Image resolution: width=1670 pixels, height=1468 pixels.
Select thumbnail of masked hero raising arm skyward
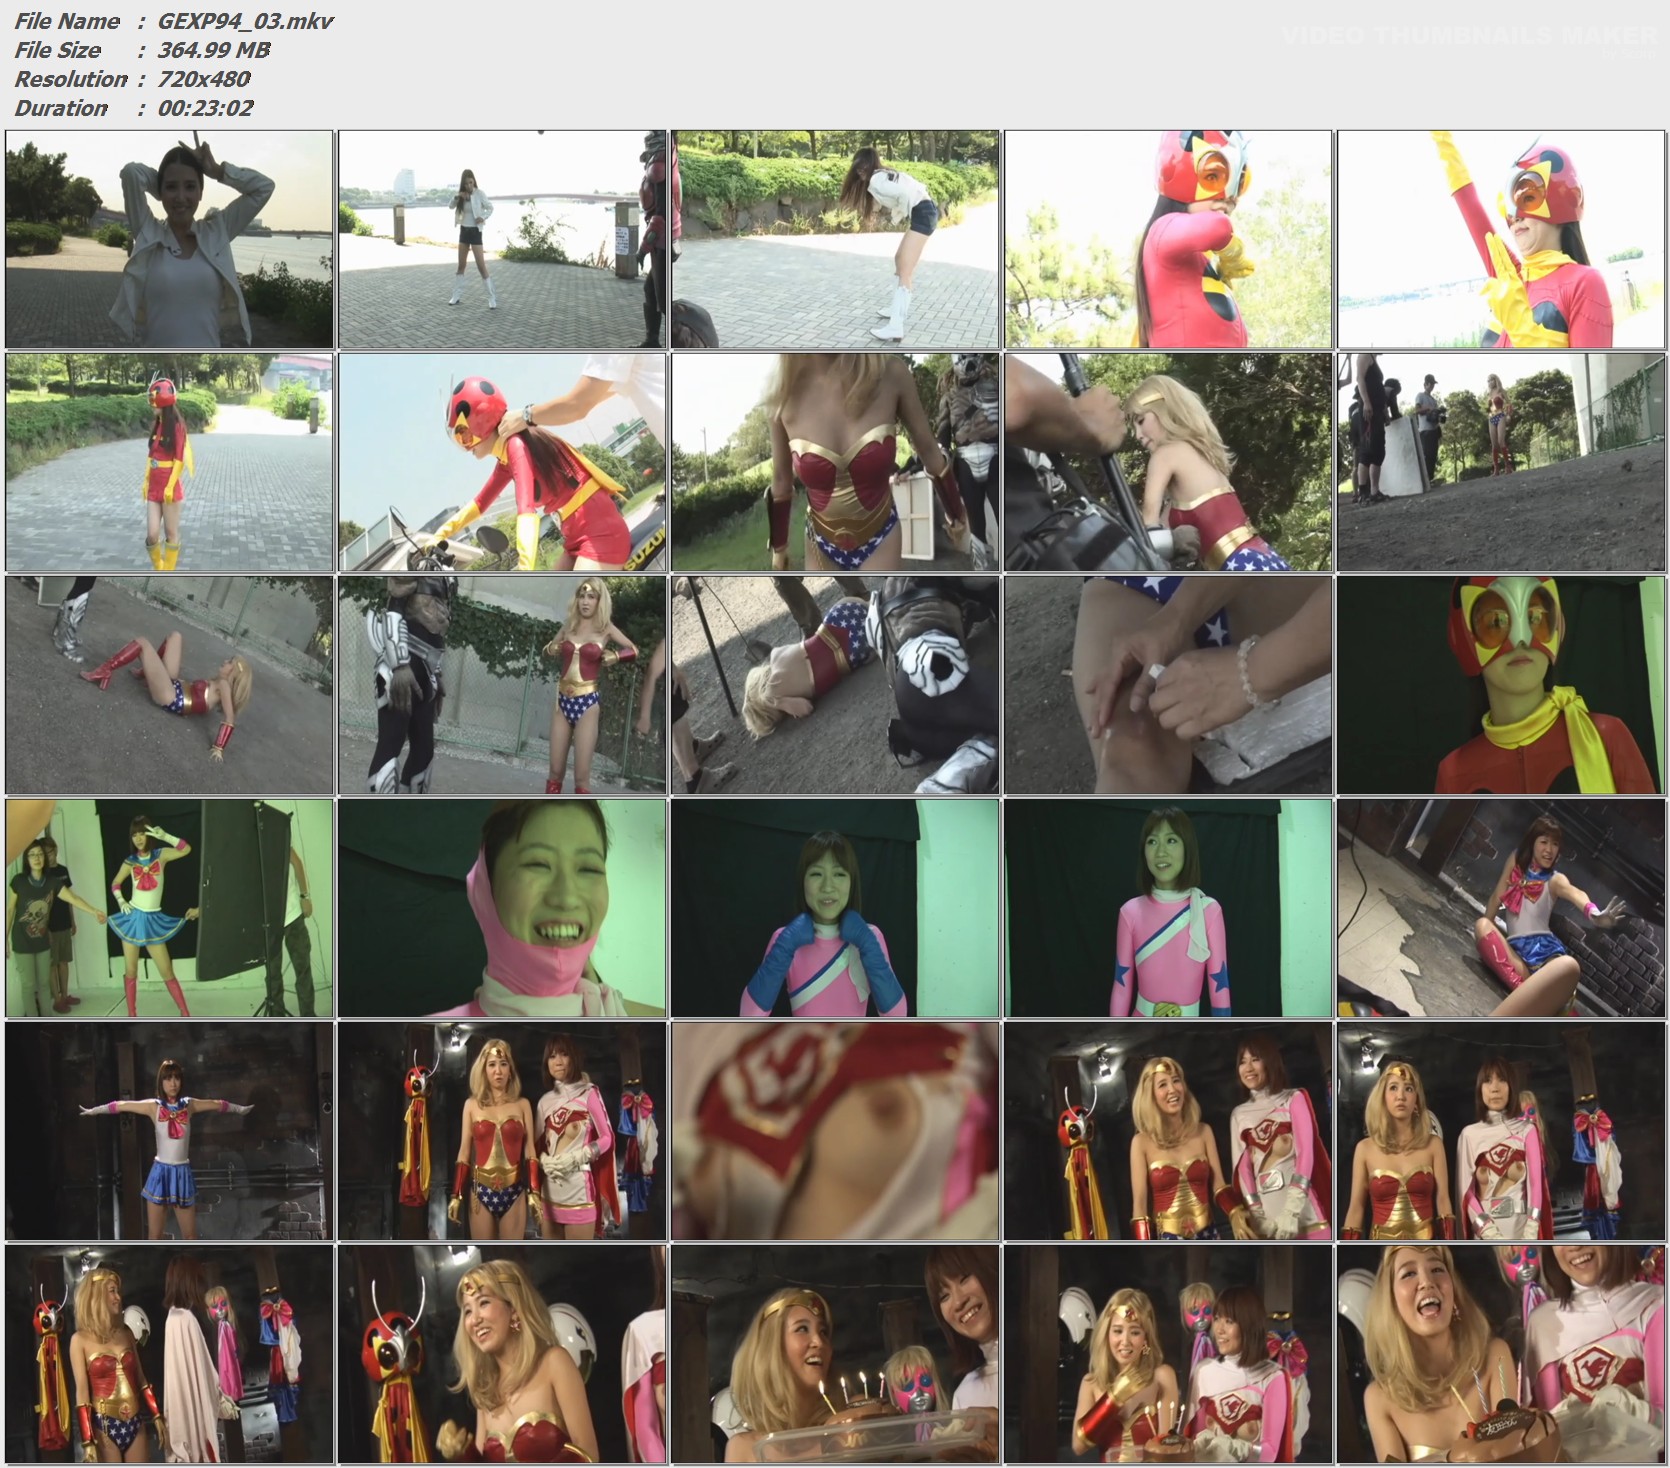[x=1501, y=239]
